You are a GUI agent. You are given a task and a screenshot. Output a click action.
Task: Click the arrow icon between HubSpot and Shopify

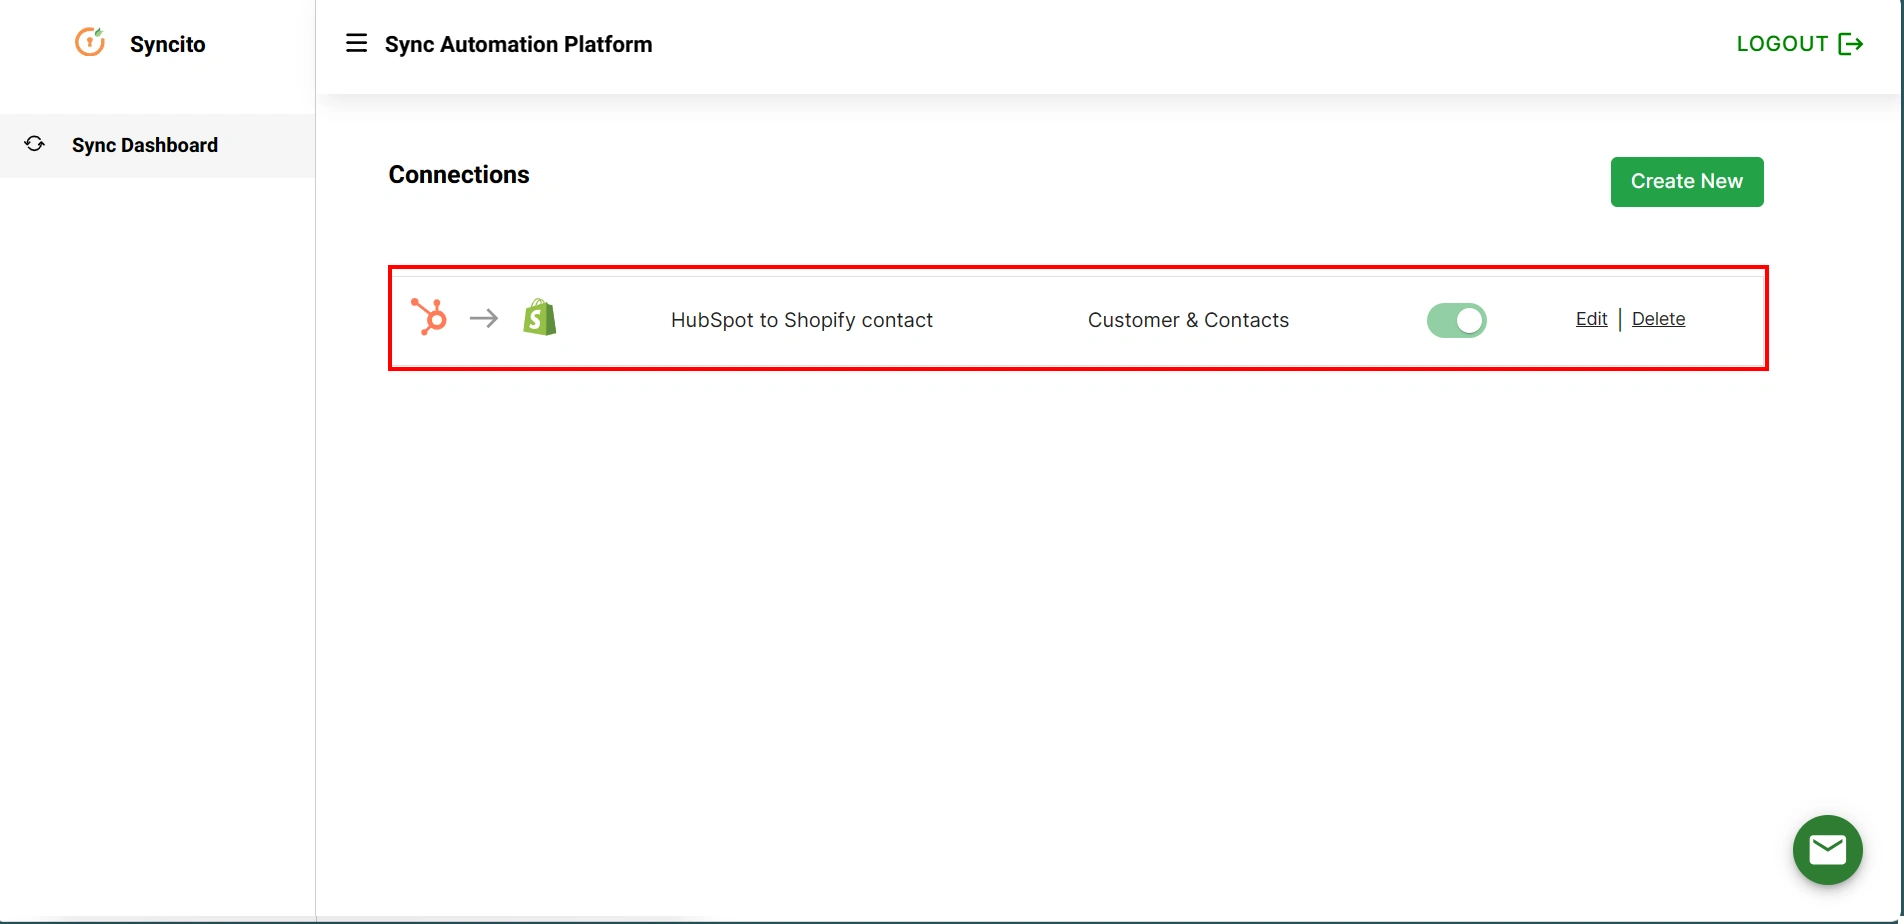483,318
